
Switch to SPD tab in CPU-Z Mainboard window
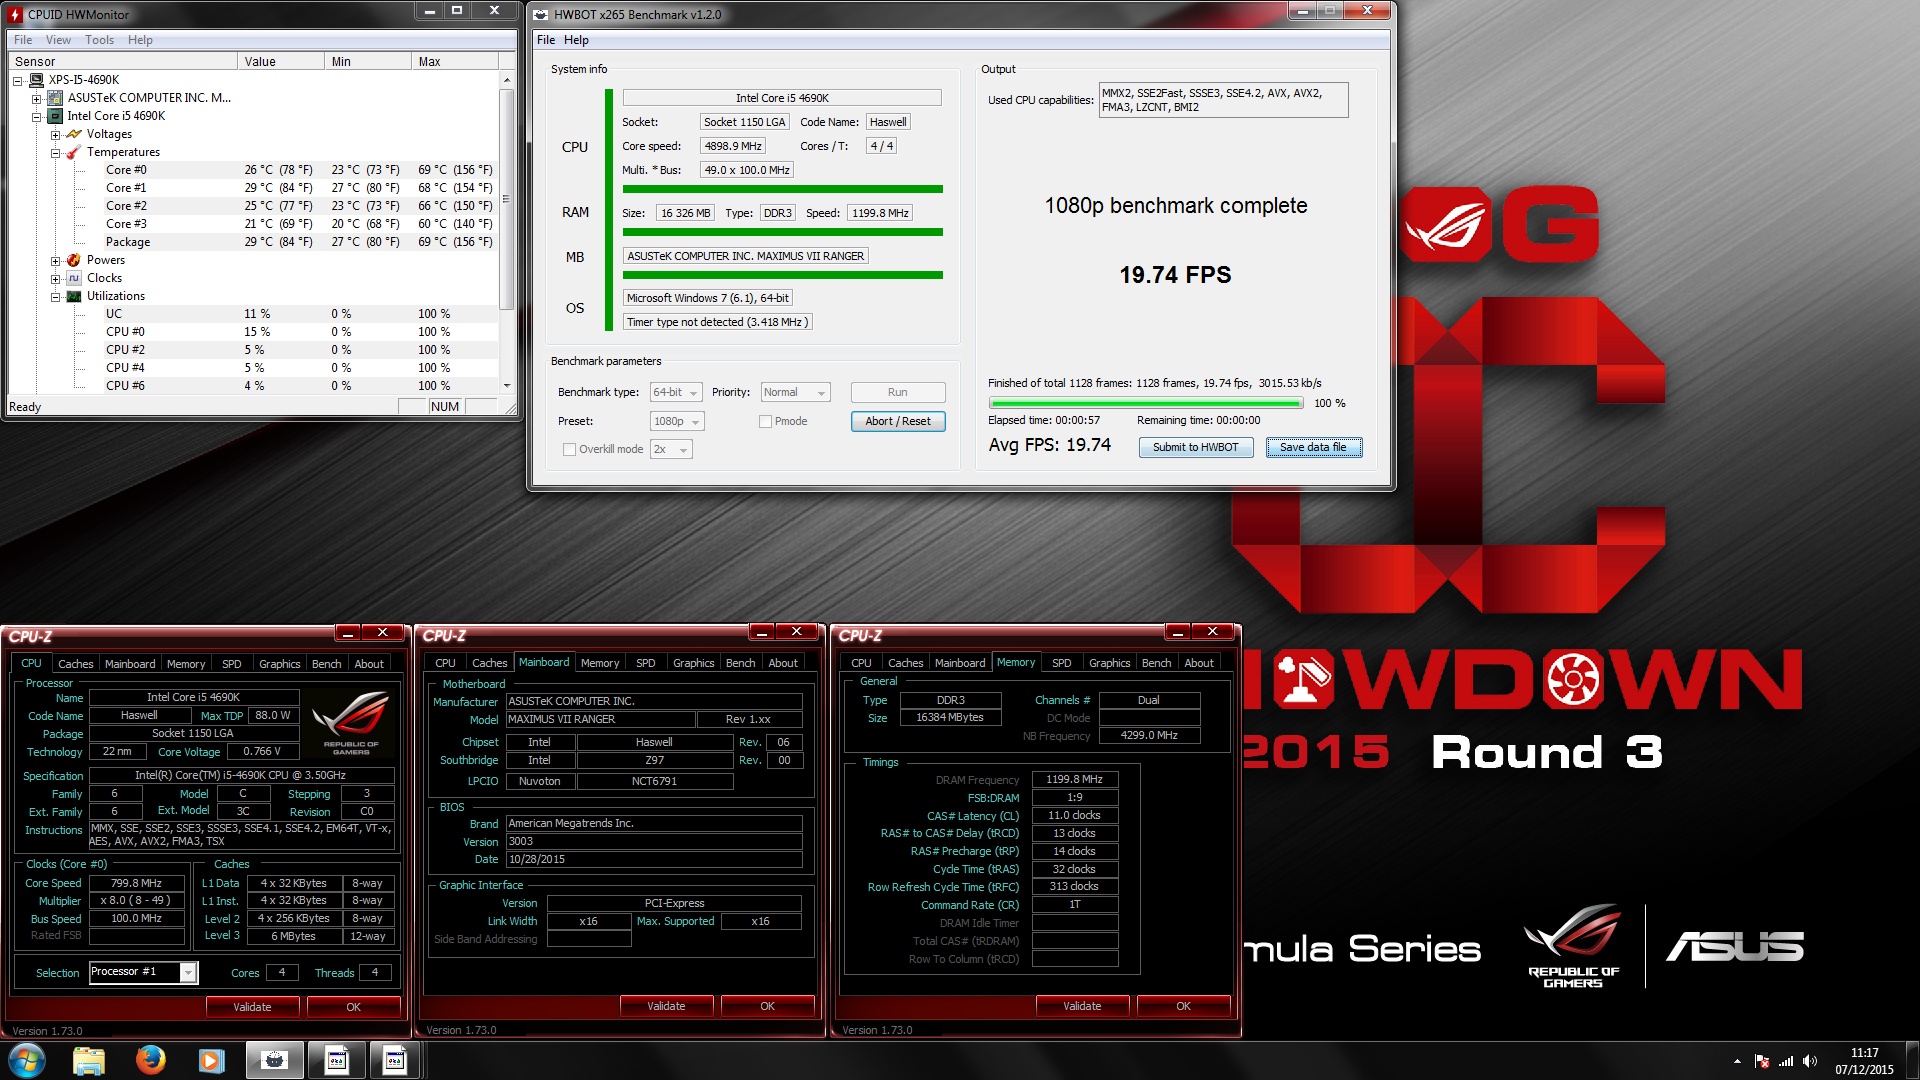coord(646,663)
